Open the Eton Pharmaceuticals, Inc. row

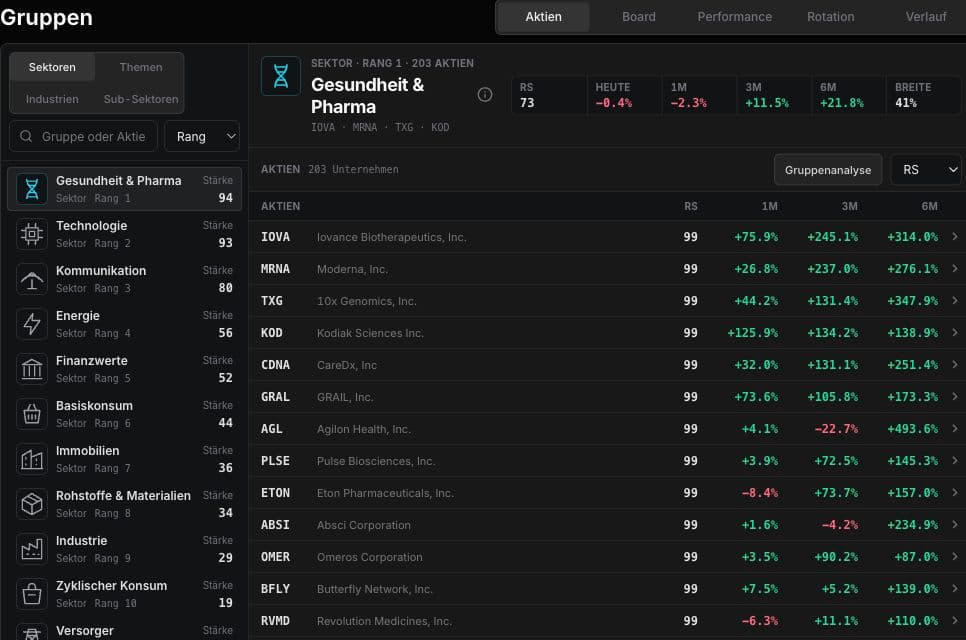coord(607,493)
